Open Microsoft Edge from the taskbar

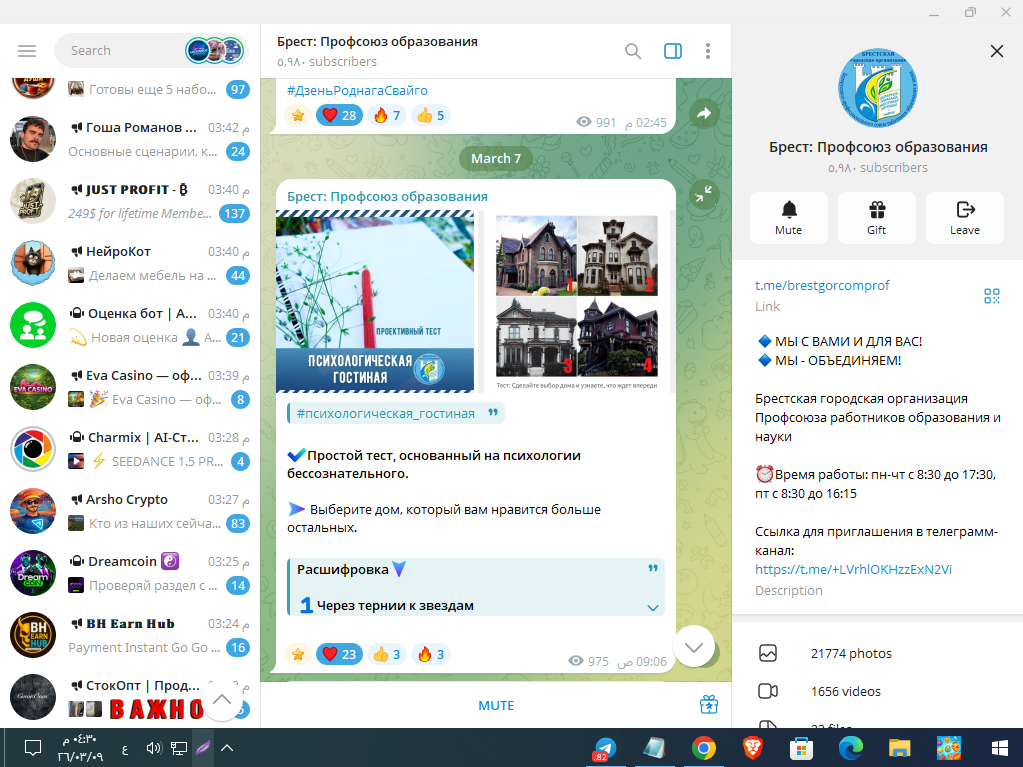(x=850, y=748)
